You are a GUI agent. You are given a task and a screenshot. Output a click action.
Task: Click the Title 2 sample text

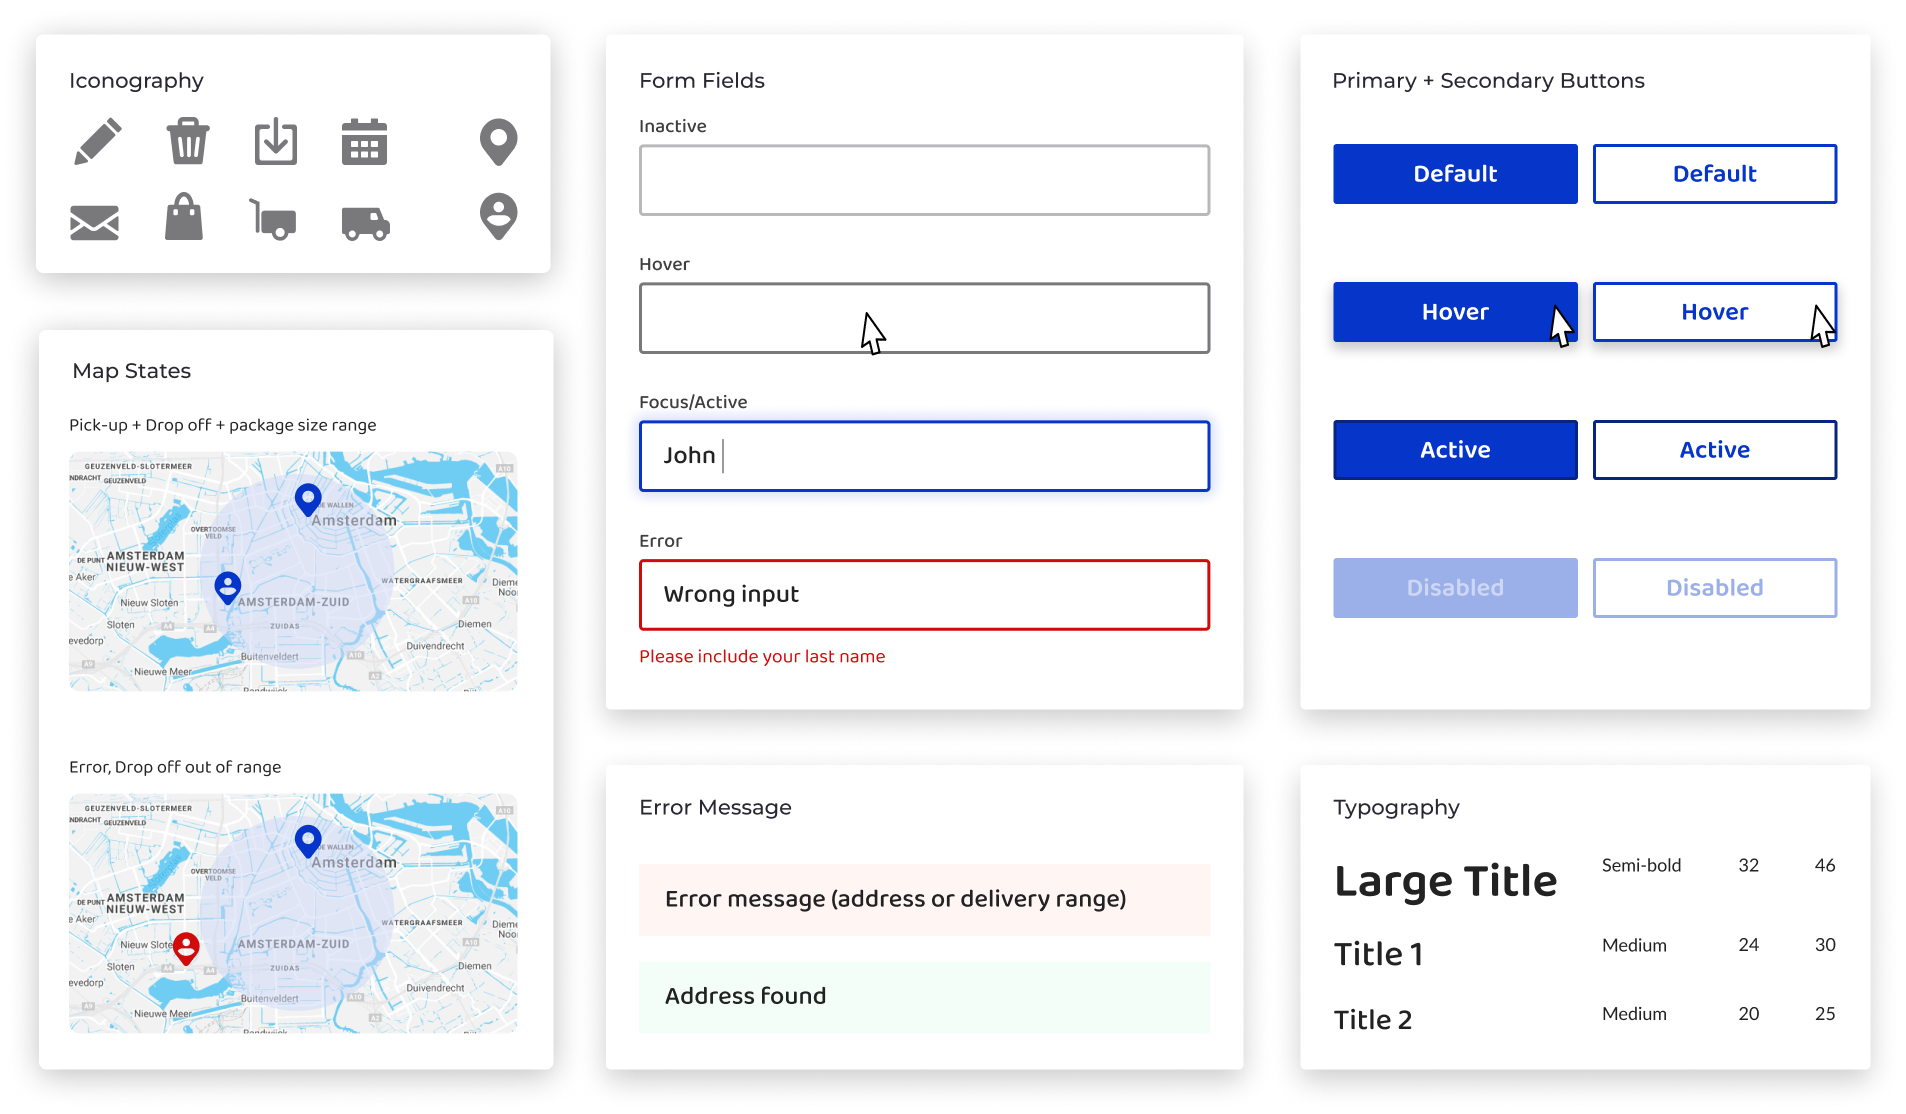point(1373,1020)
